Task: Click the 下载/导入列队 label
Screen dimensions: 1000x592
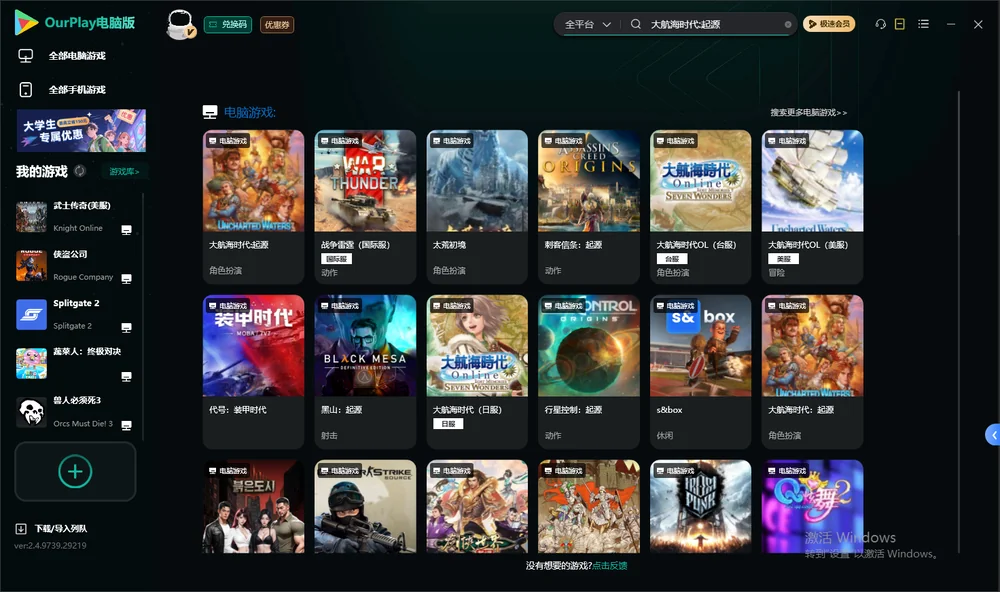Action: coord(61,528)
